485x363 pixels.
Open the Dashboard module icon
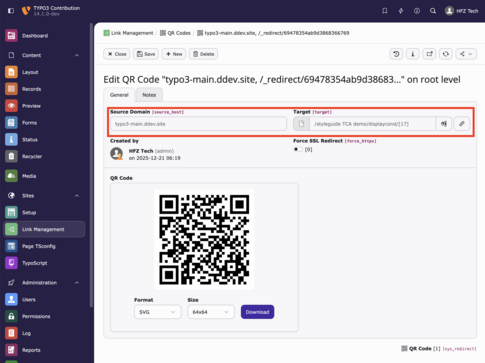(11, 35)
